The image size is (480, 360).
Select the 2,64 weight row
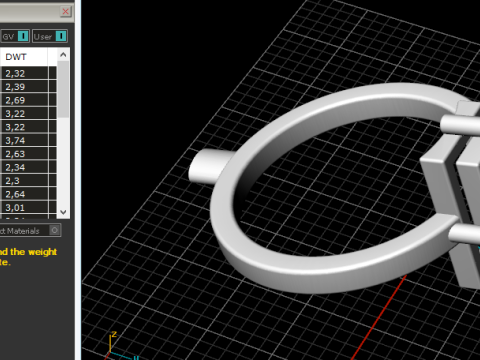point(28,194)
